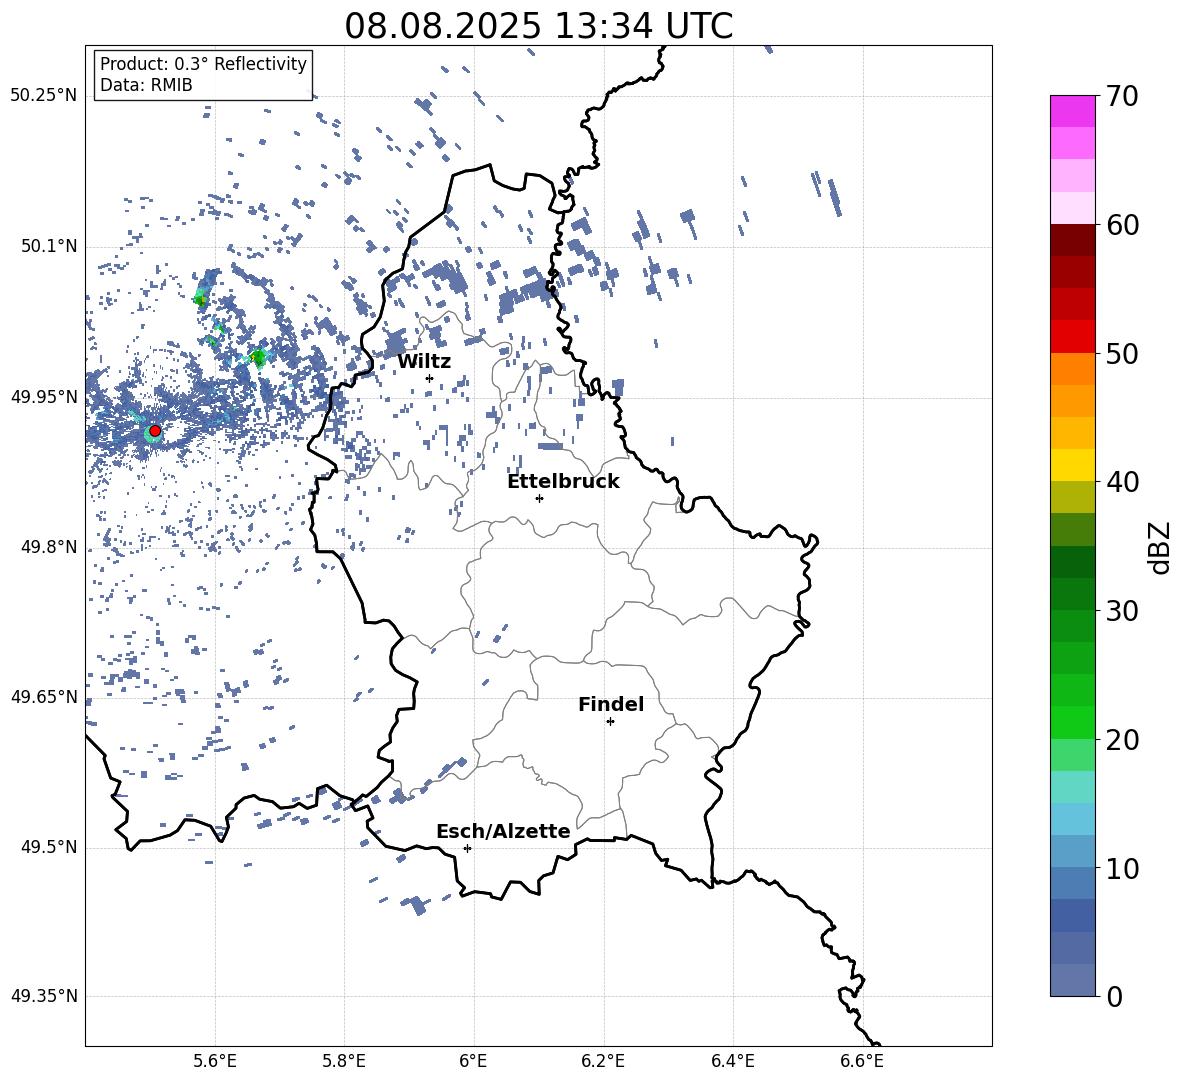Click the colorbar tick label 0
1184x1081 pixels.
pyautogui.click(x=1115, y=996)
